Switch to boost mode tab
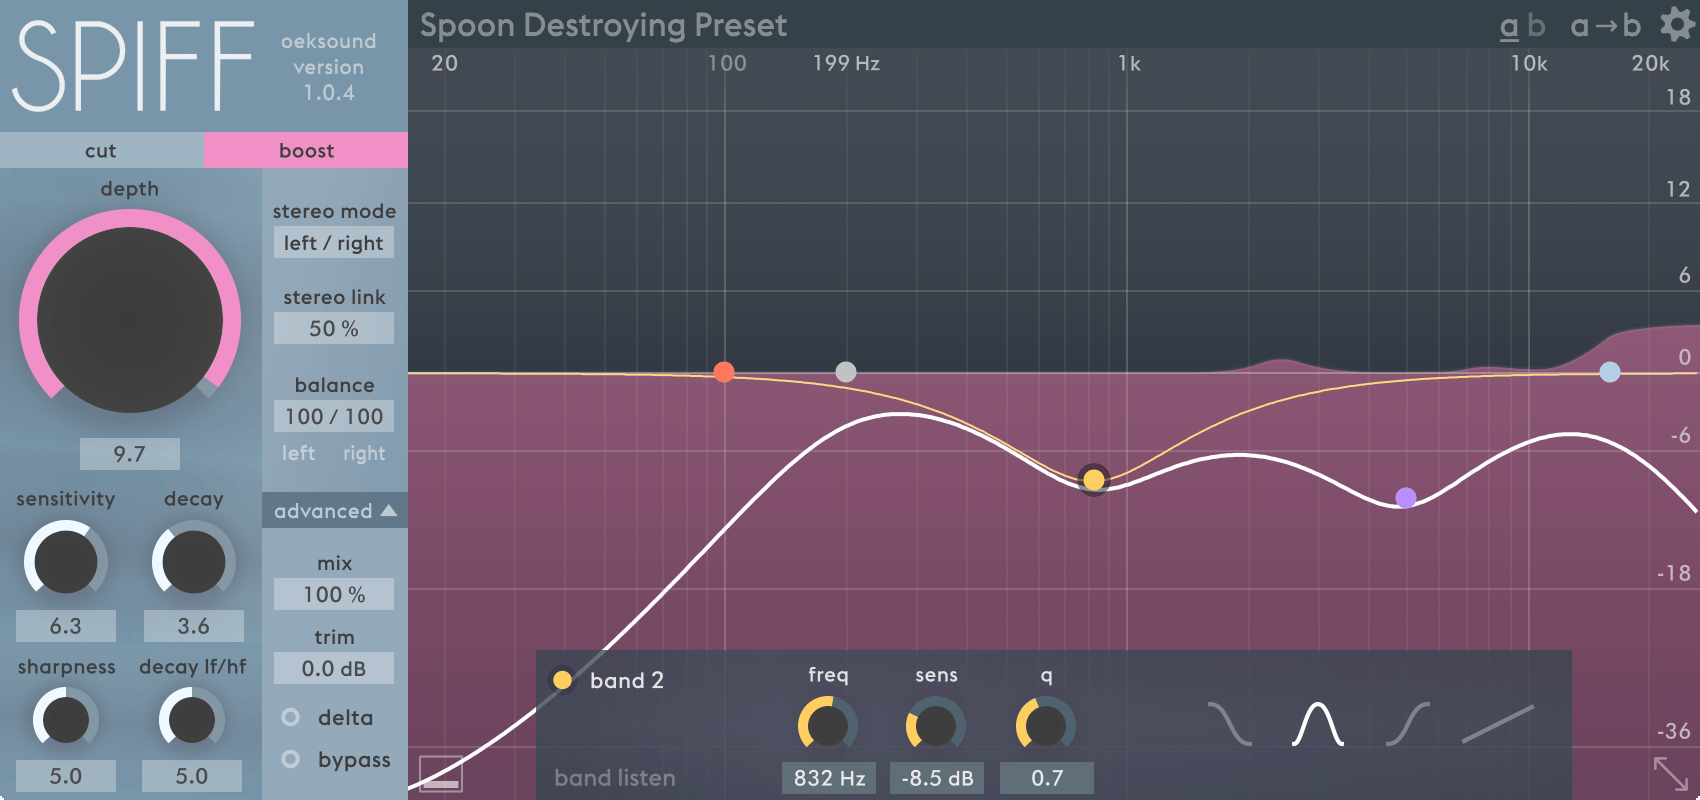1700x800 pixels. pyautogui.click(x=306, y=150)
